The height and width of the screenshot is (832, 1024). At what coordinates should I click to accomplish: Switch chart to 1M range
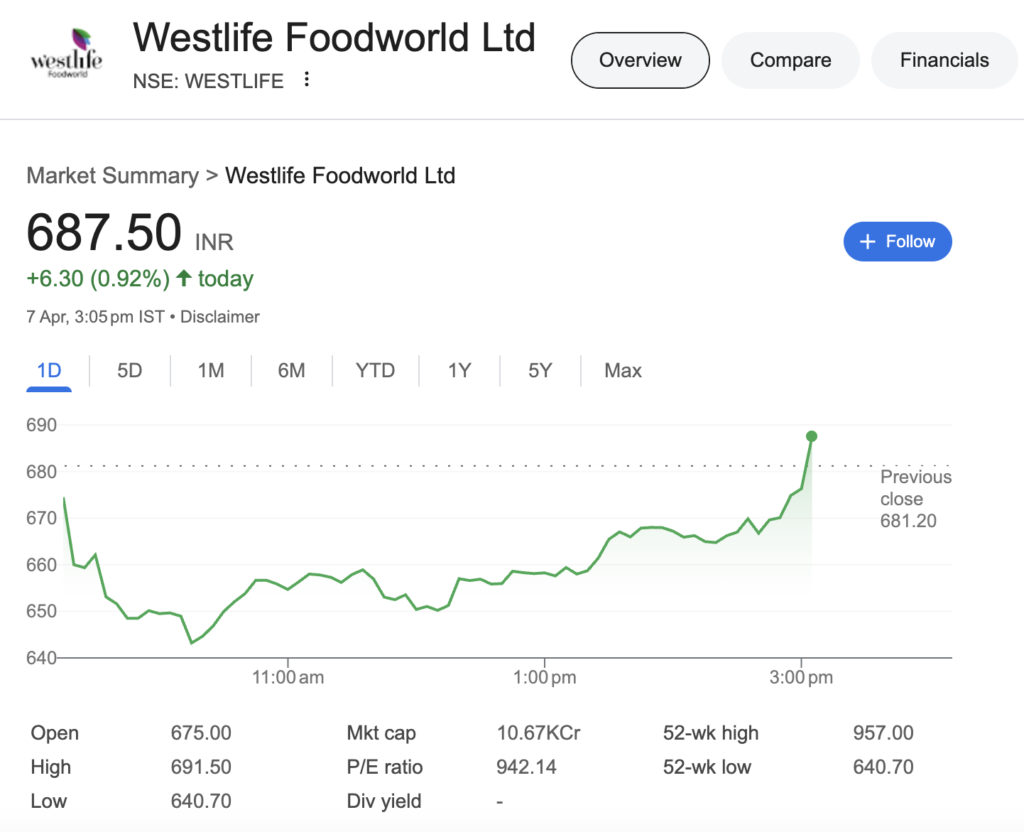coord(211,371)
